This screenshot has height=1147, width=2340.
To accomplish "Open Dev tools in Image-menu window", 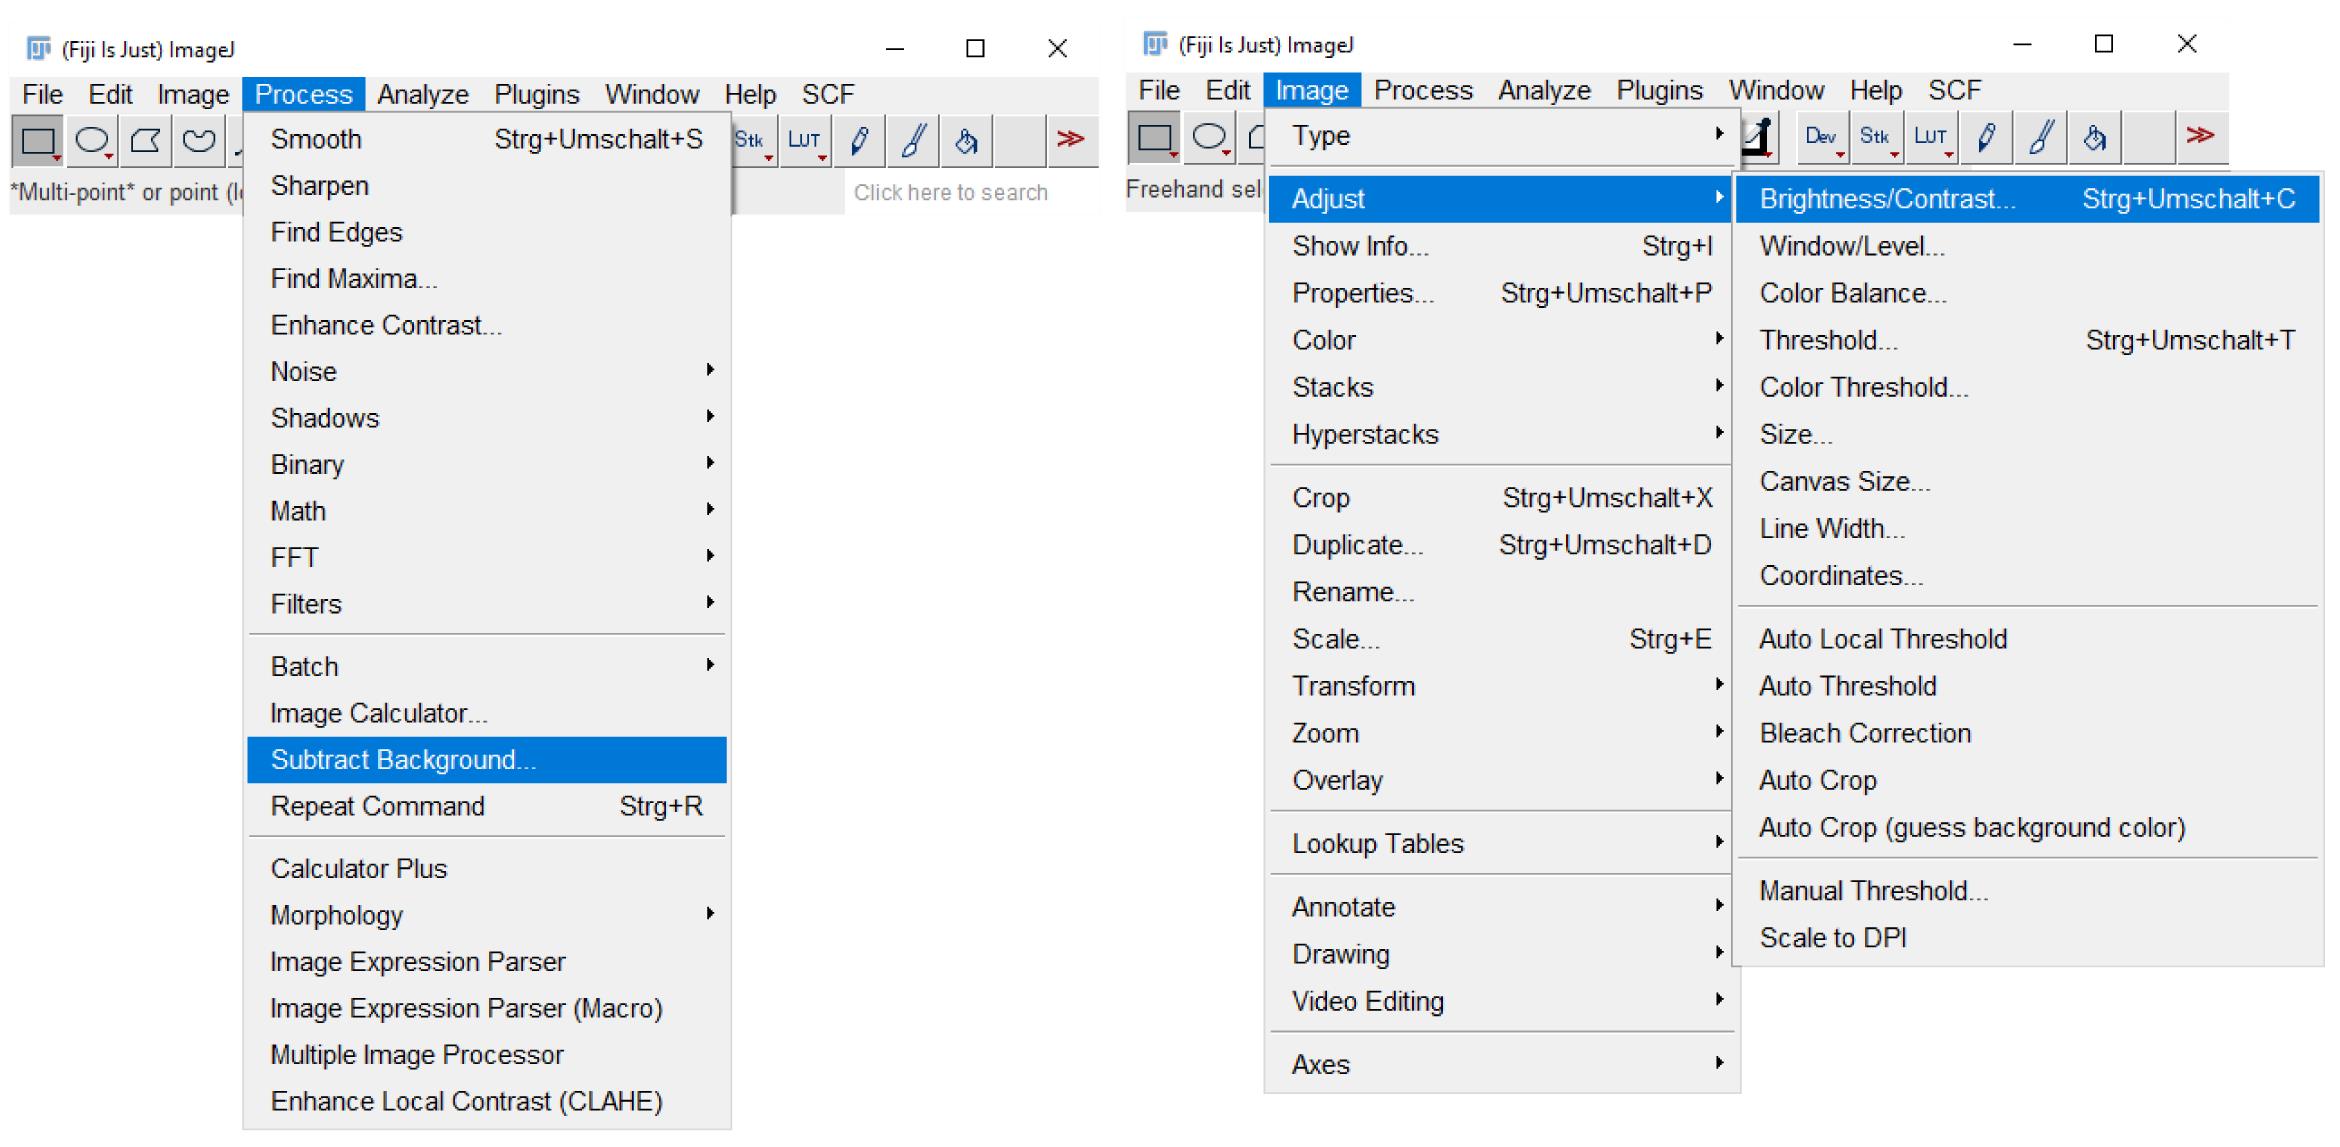I will tap(1821, 137).
